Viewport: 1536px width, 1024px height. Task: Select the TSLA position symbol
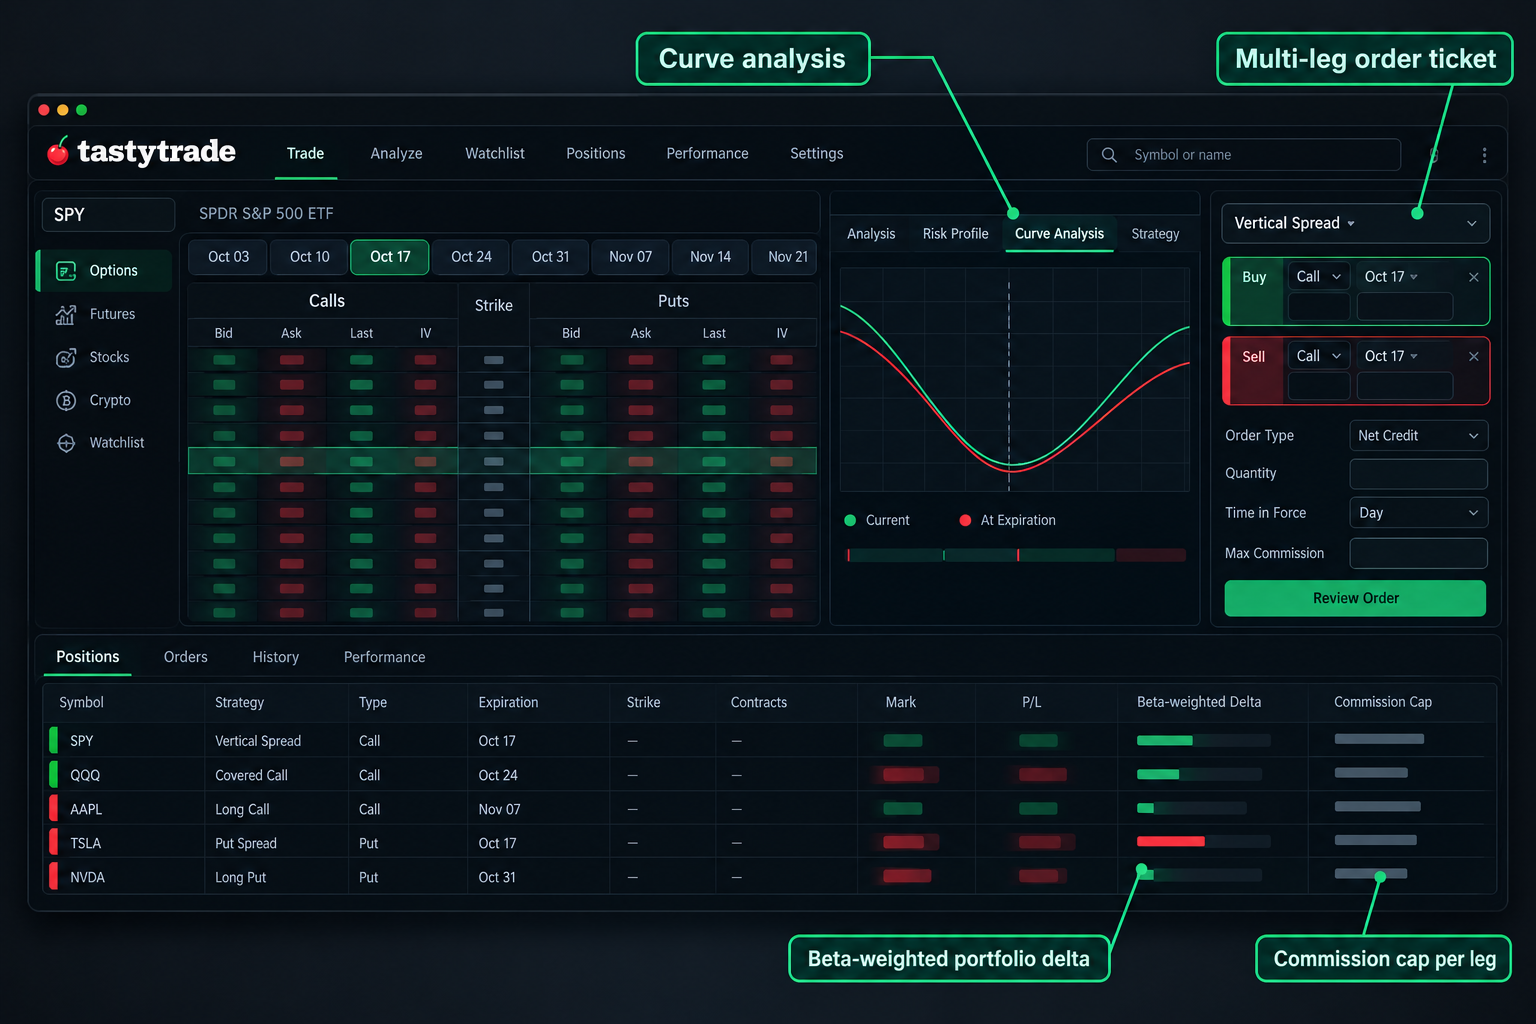pos(86,843)
